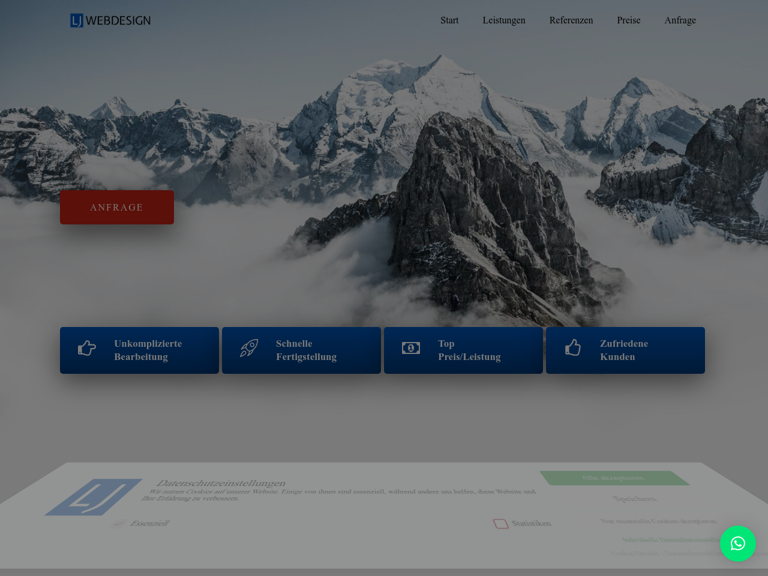768x576 pixels.
Task: Click the pointing hand icon for Unkomplizierte Bearbeitung
Action: pos(87,348)
